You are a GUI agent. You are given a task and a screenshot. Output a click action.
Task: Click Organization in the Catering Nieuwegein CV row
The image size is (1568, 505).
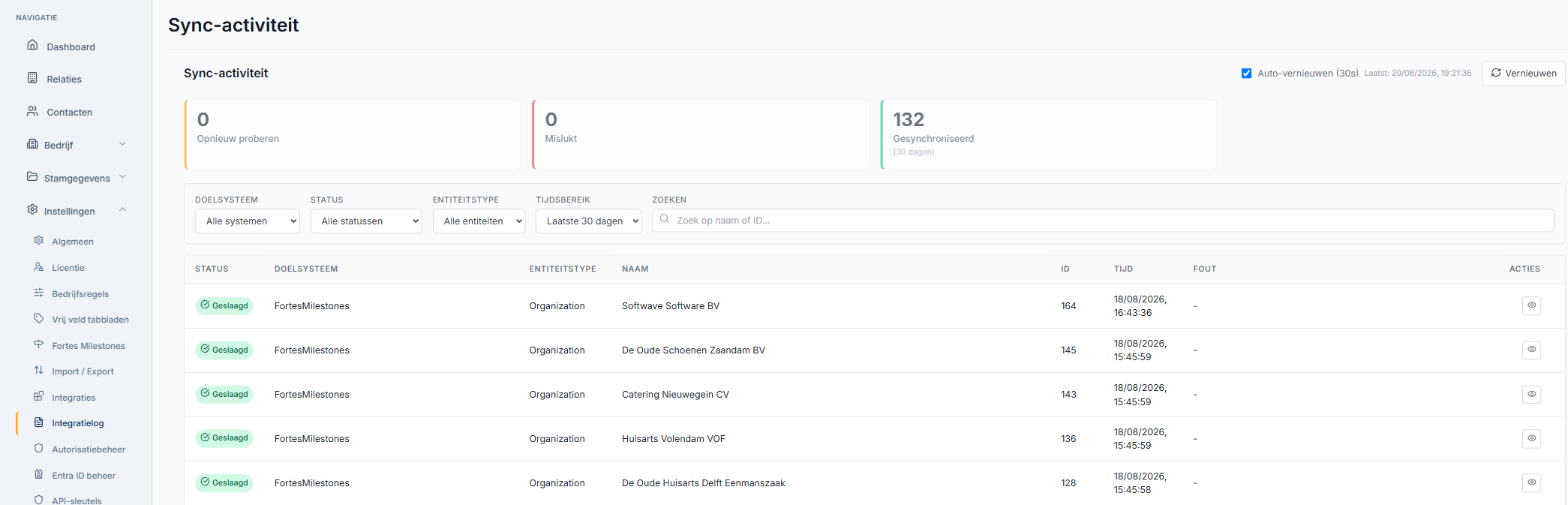tap(557, 394)
